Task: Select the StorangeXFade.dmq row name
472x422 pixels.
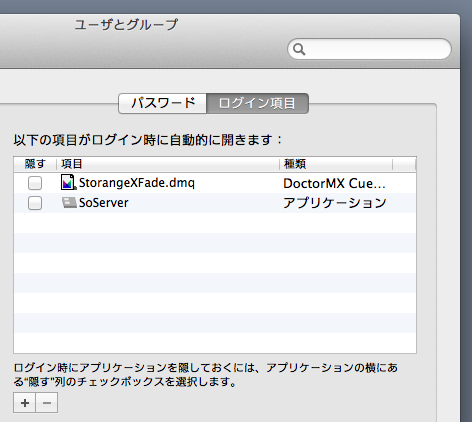Action: pyautogui.click(x=137, y=183)
